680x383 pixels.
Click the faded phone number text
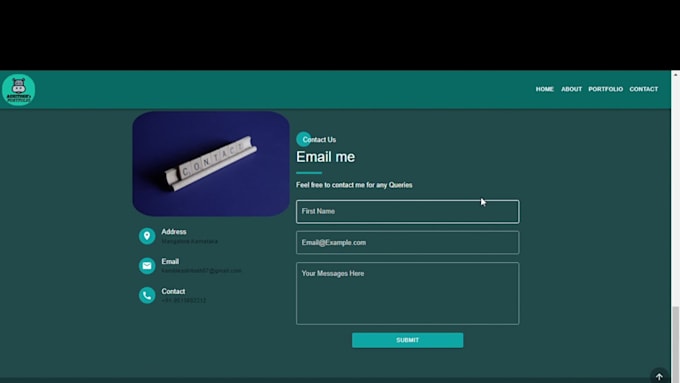pos(183,300)
